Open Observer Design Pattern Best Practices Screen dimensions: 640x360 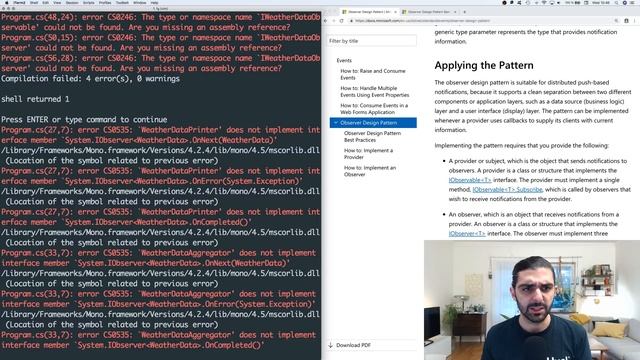[372, 136]
